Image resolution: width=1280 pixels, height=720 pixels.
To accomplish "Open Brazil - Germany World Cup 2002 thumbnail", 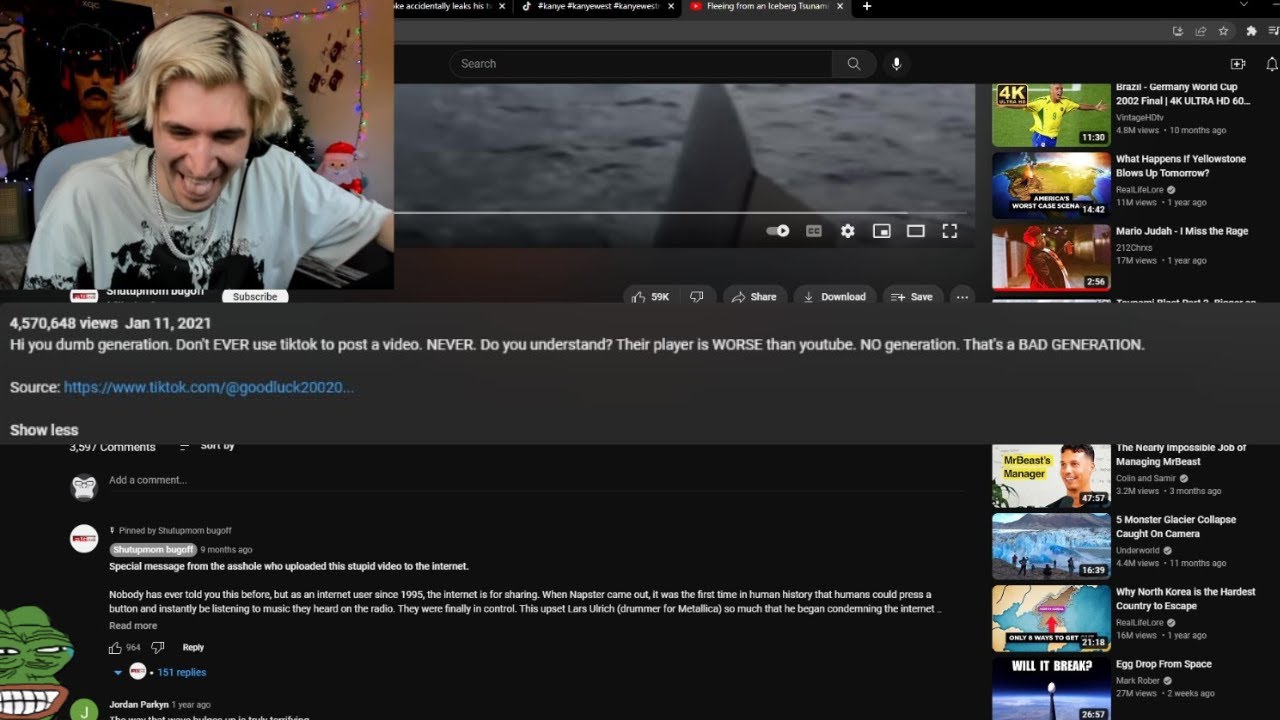I will (x=1051, y=115).
